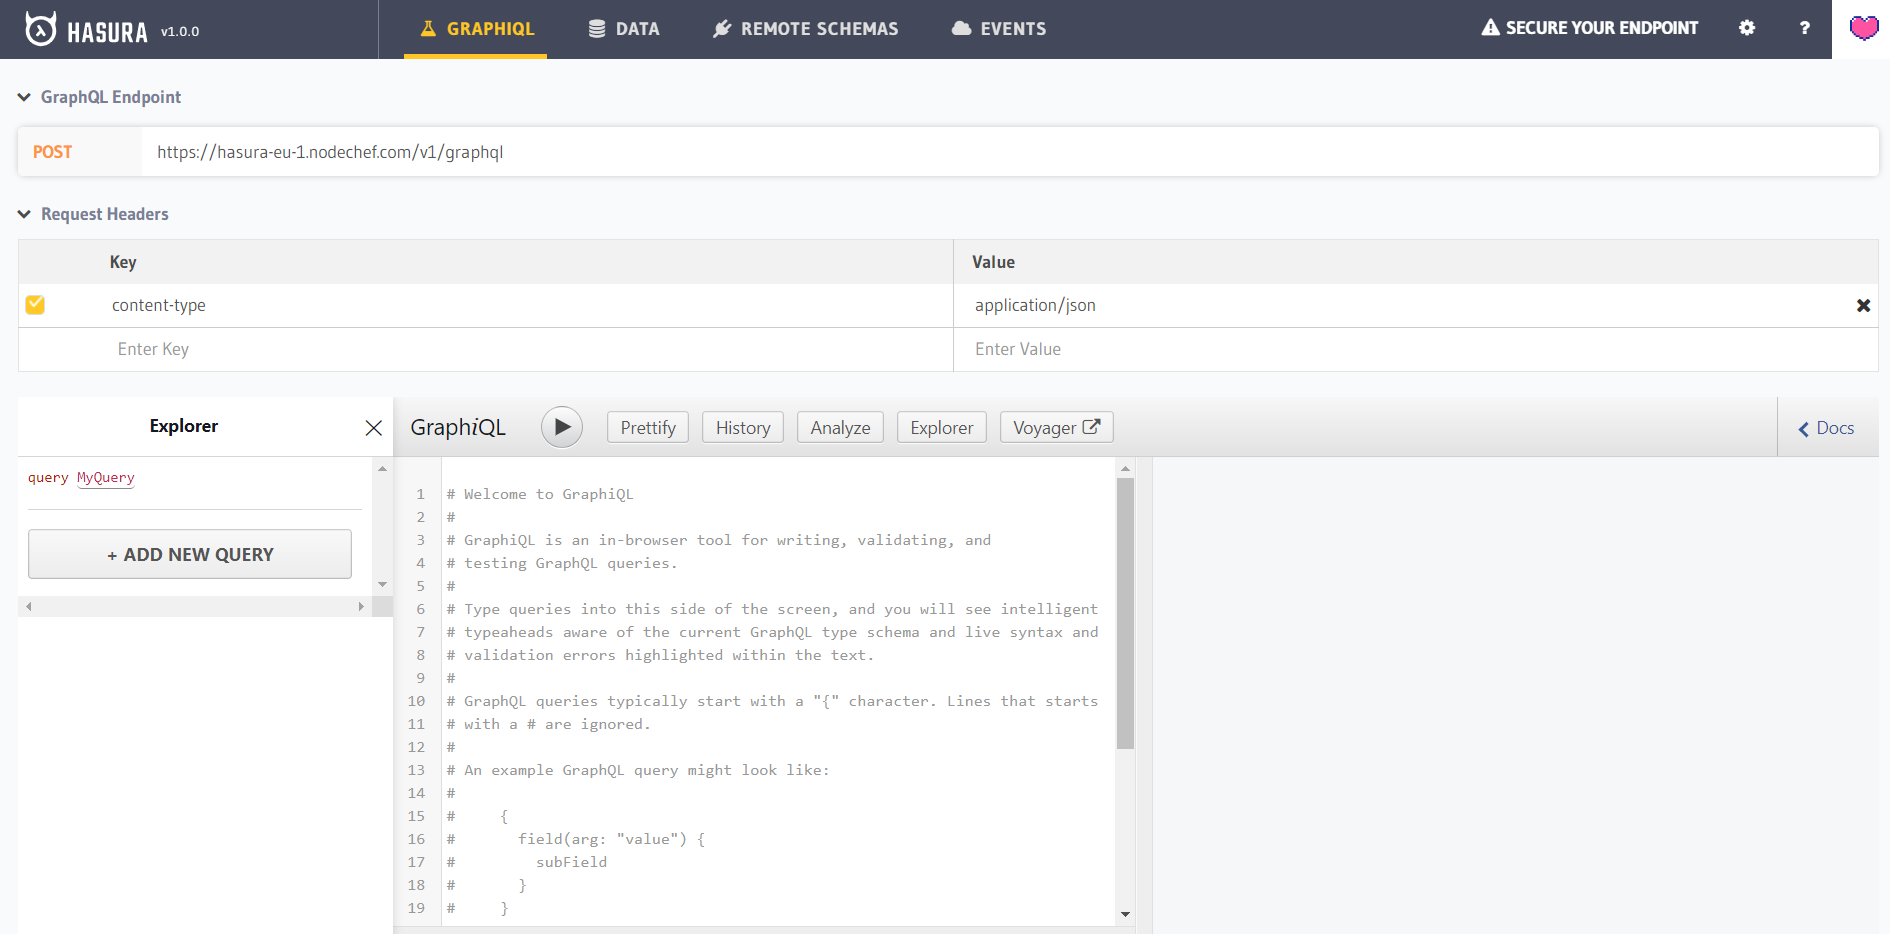Click the editor vertical scrollbar thumb
This screenshot has height=934, width=1890.
coord(1125,613)
